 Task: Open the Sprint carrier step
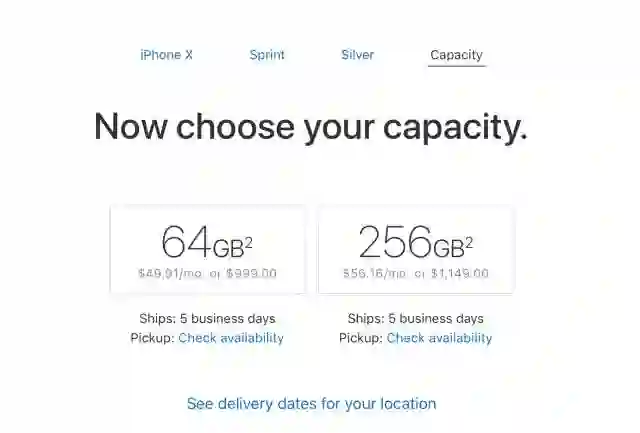click(x=267, y=55)
